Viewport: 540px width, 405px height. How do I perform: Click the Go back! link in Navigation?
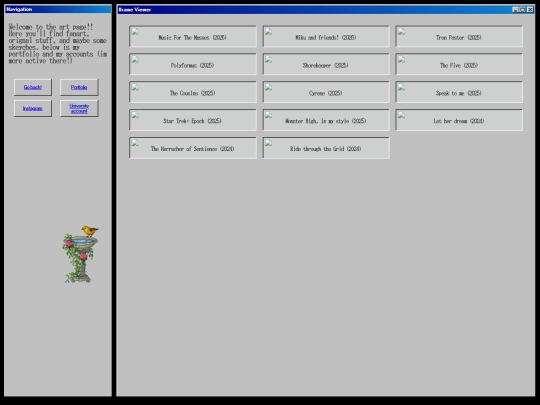(x=33, y=87)
